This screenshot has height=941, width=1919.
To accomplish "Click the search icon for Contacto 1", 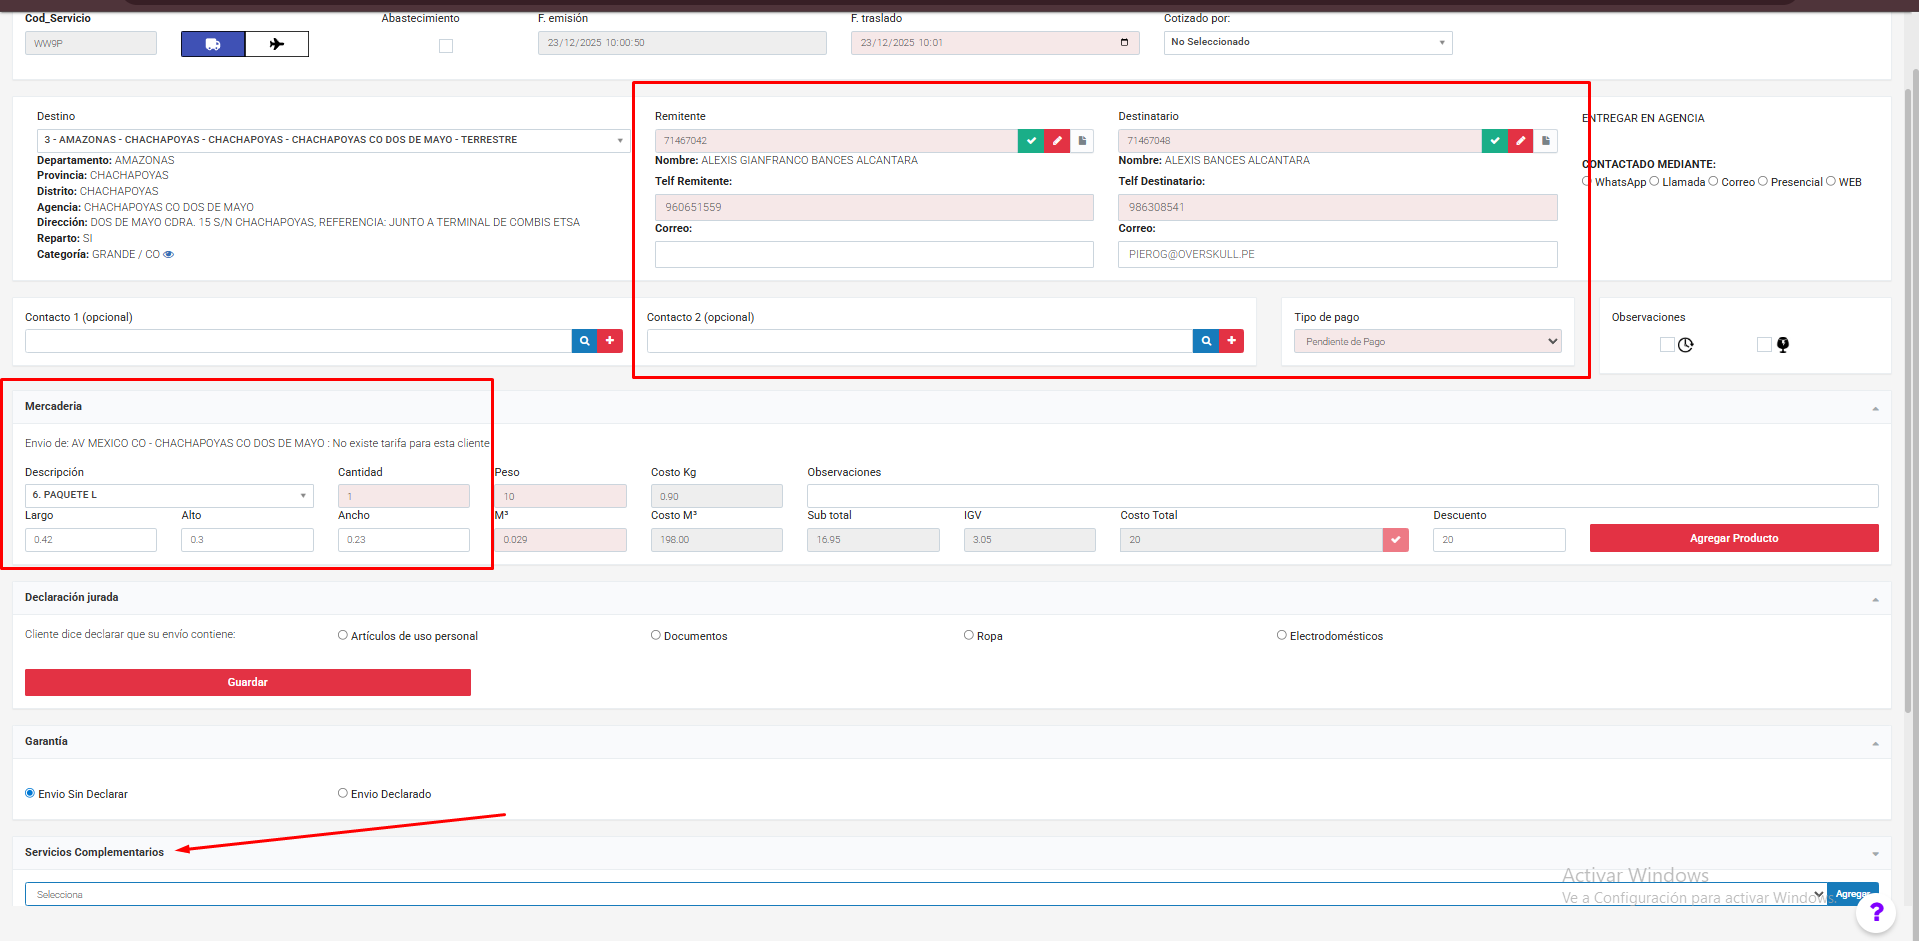I will [x=584, y=341].
